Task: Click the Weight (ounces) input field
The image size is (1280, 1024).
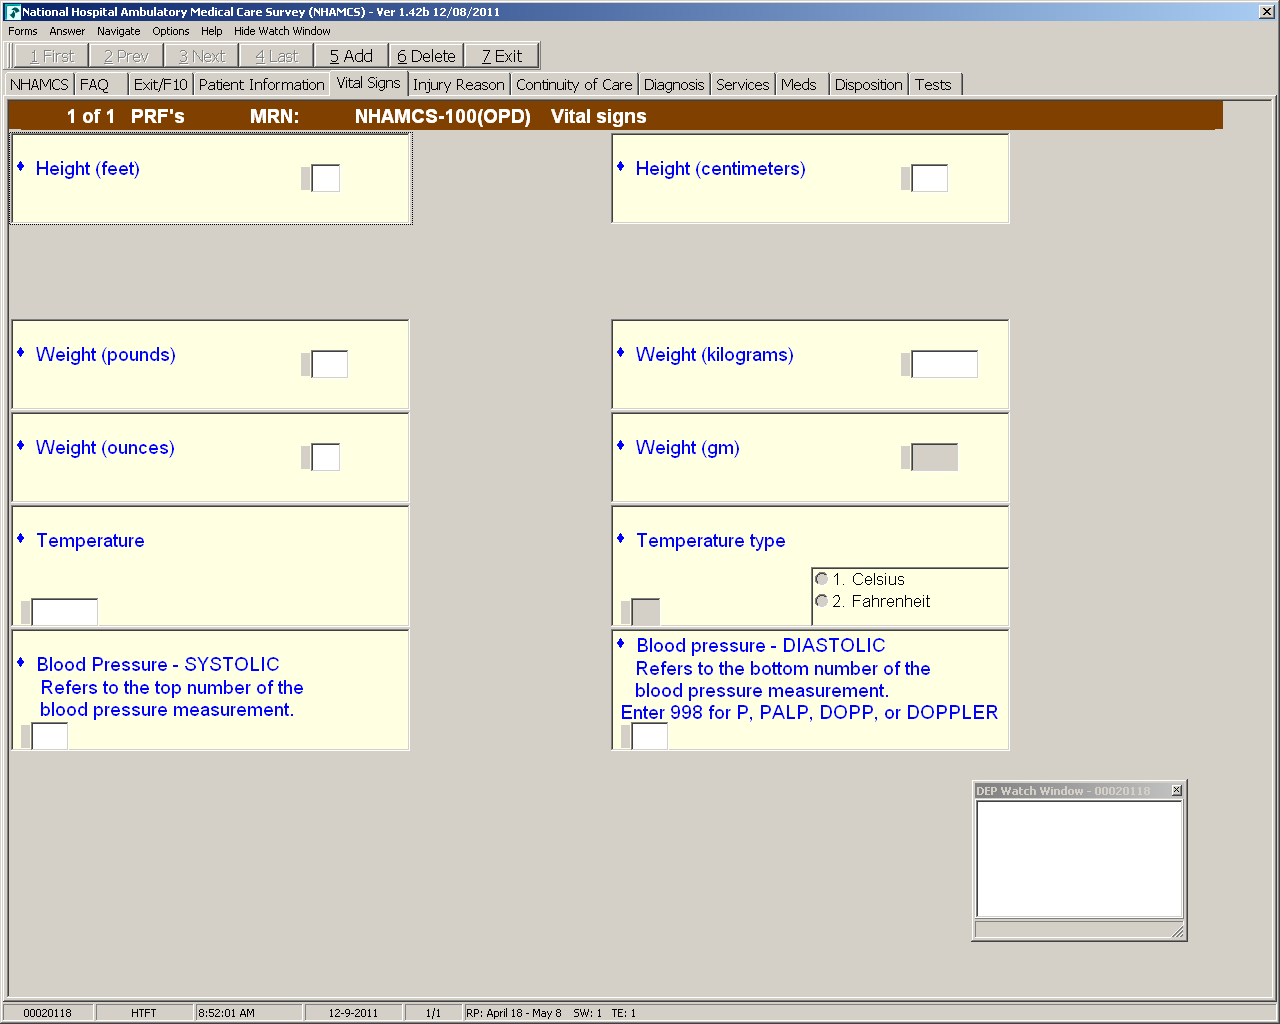Action: tap(326, 457)
